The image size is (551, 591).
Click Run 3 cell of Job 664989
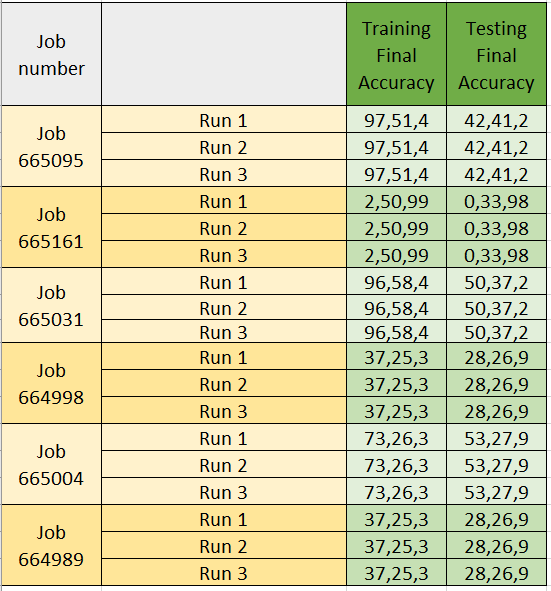[x=224, y=572]
